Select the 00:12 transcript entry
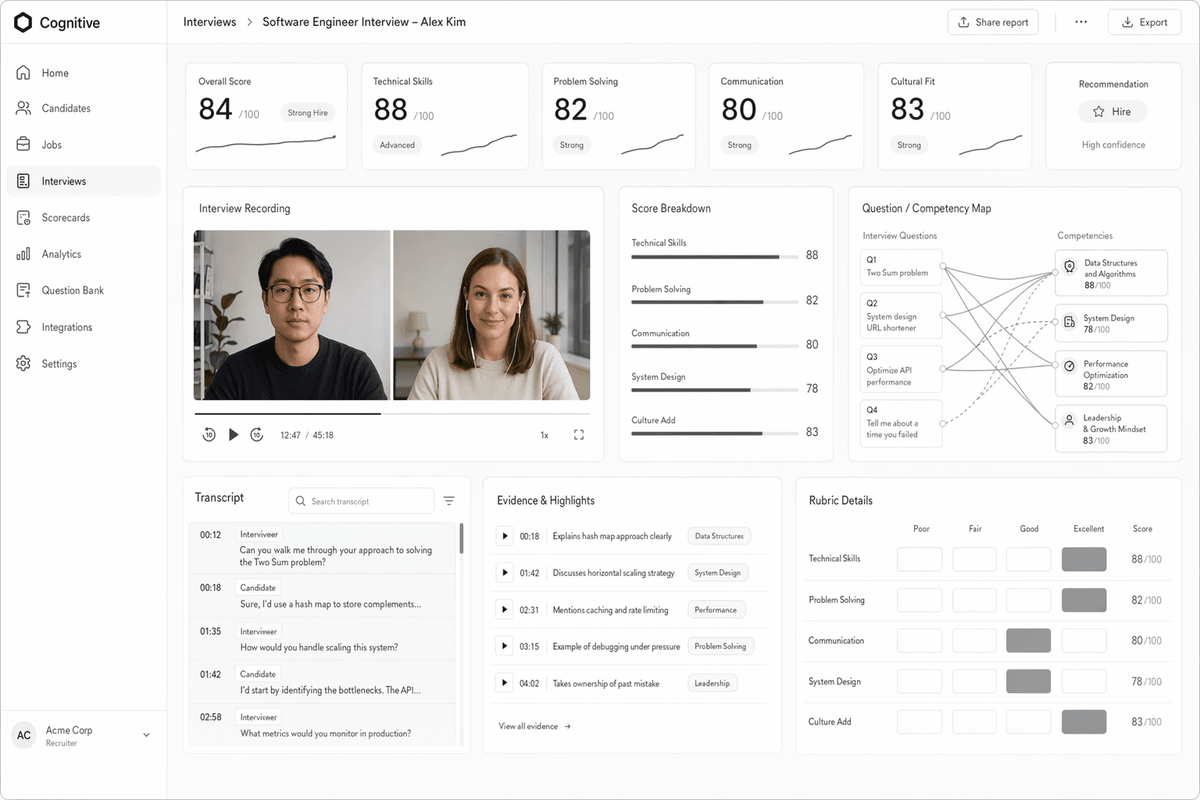The image size is (1200, 800). click(x=322, y=548)
